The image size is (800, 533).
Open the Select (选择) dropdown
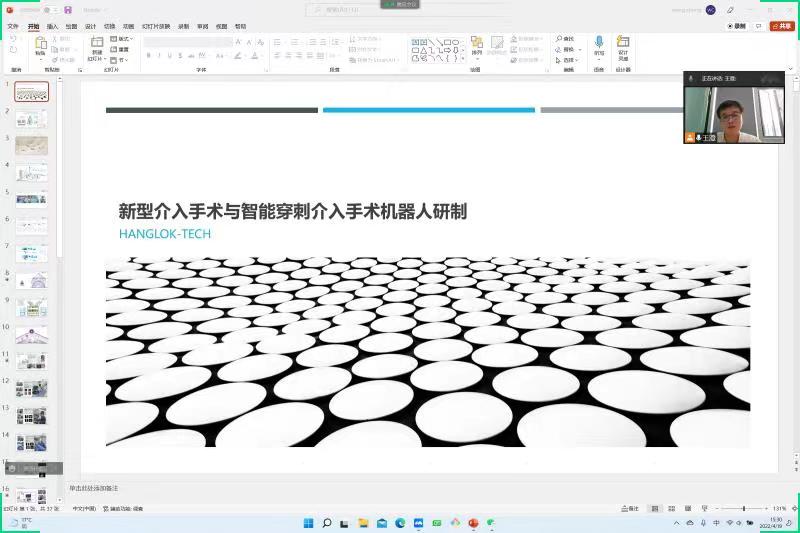567,60
